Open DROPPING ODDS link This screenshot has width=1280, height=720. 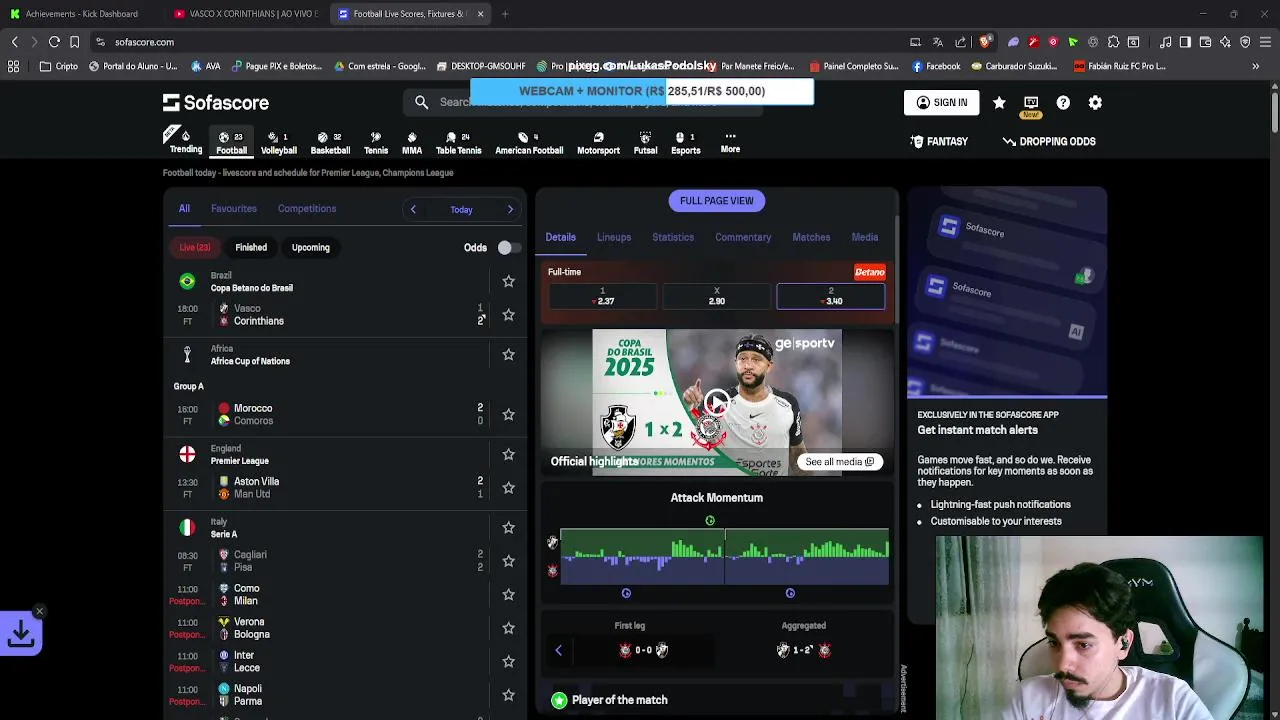pyautogui.click(x=1049, y=142)
